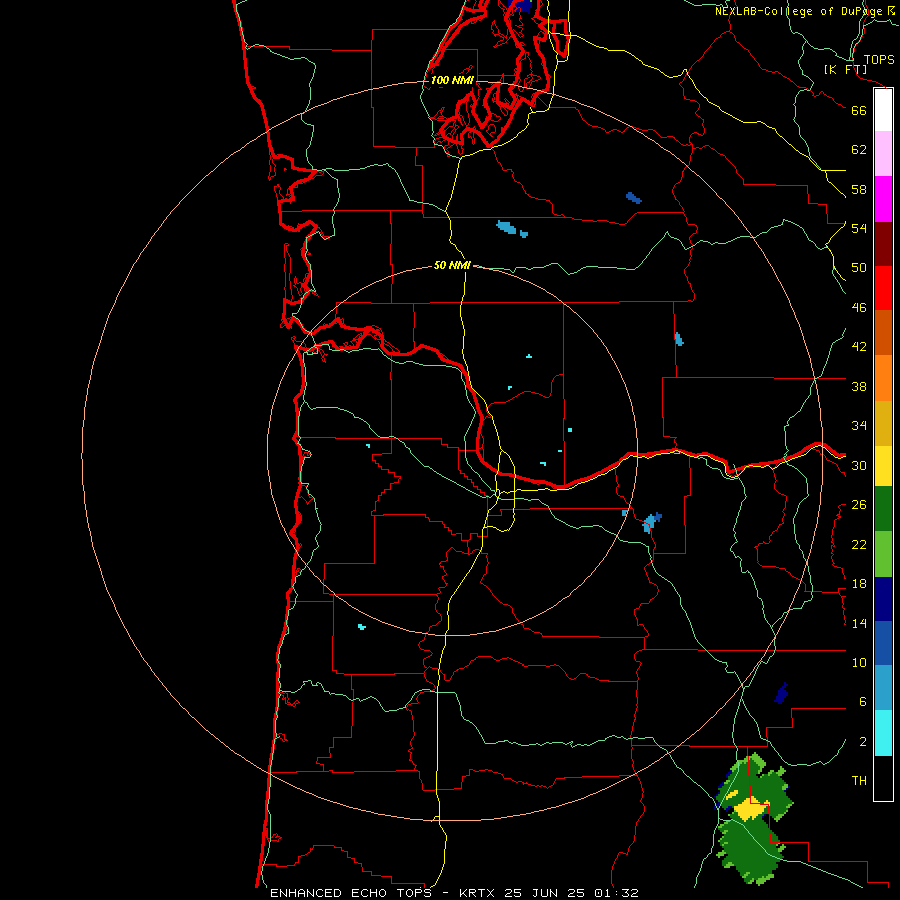Click the gold swatch between 38 and 34
This screenshot has height=900, width=900.
(883, 423)
